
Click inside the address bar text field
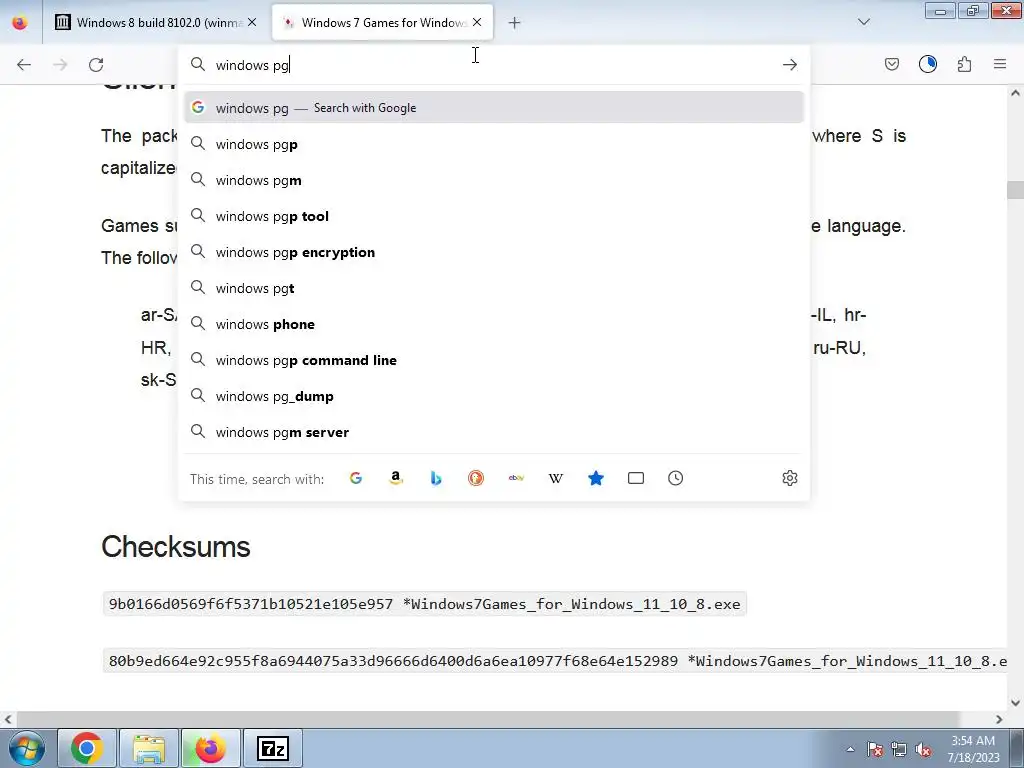click(493, 65)
